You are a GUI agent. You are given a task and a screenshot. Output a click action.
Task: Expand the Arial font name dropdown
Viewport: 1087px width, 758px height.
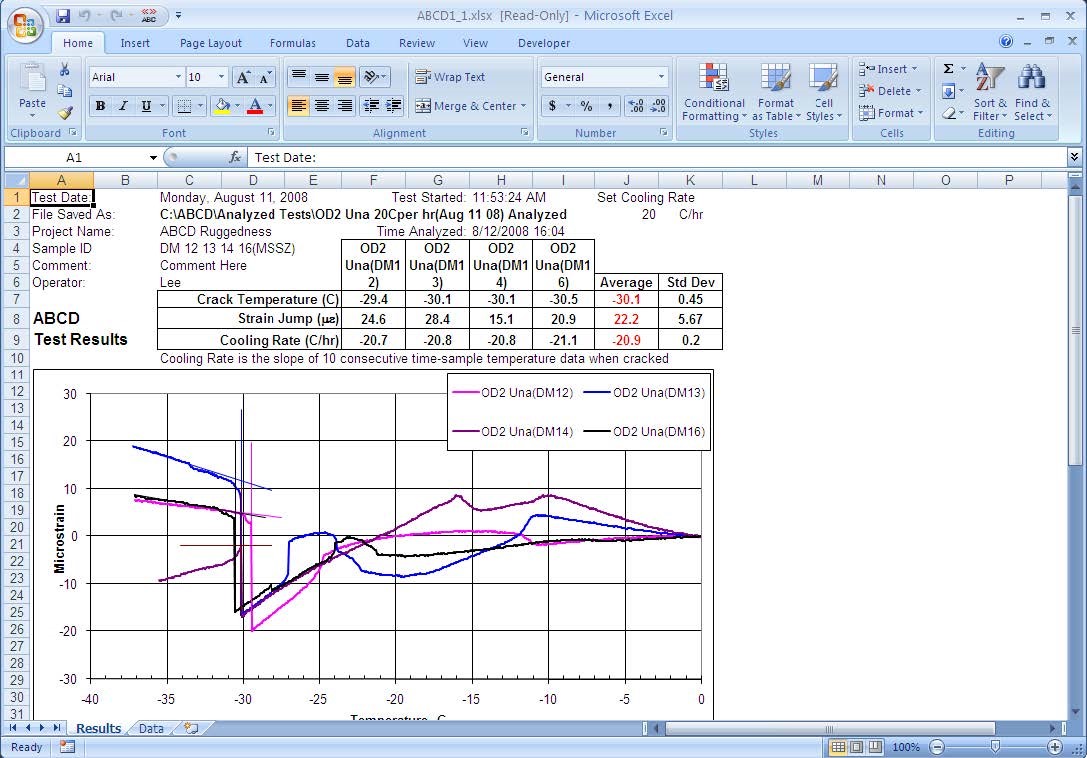coord(178,77)
